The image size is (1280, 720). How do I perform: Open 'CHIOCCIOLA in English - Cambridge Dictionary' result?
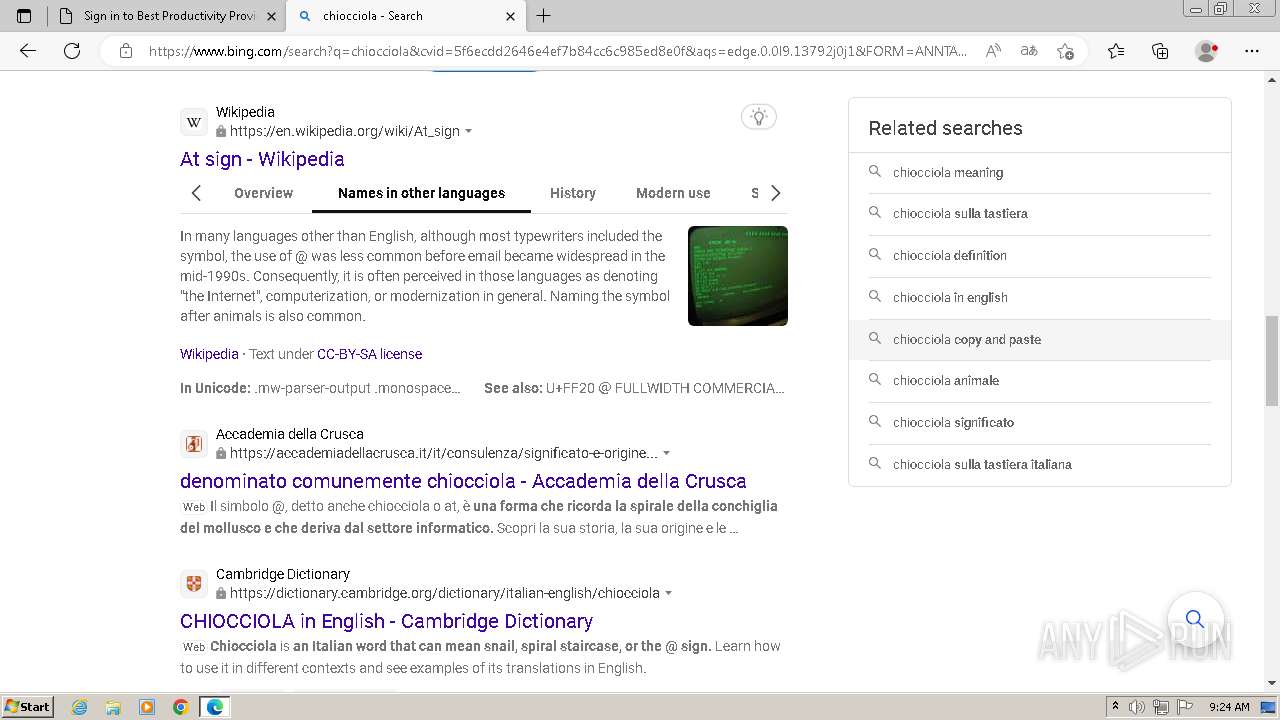pyautogui.click(x=386, y=621)
